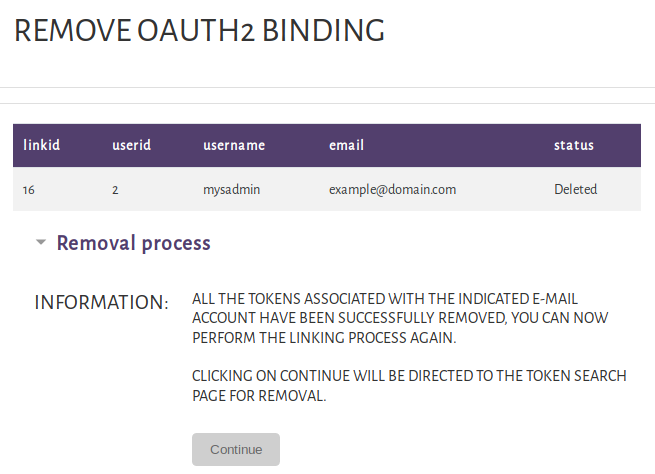Click the Removal process heading text
This screenshot has width=655, height=474.
click(x=133, y=243)
